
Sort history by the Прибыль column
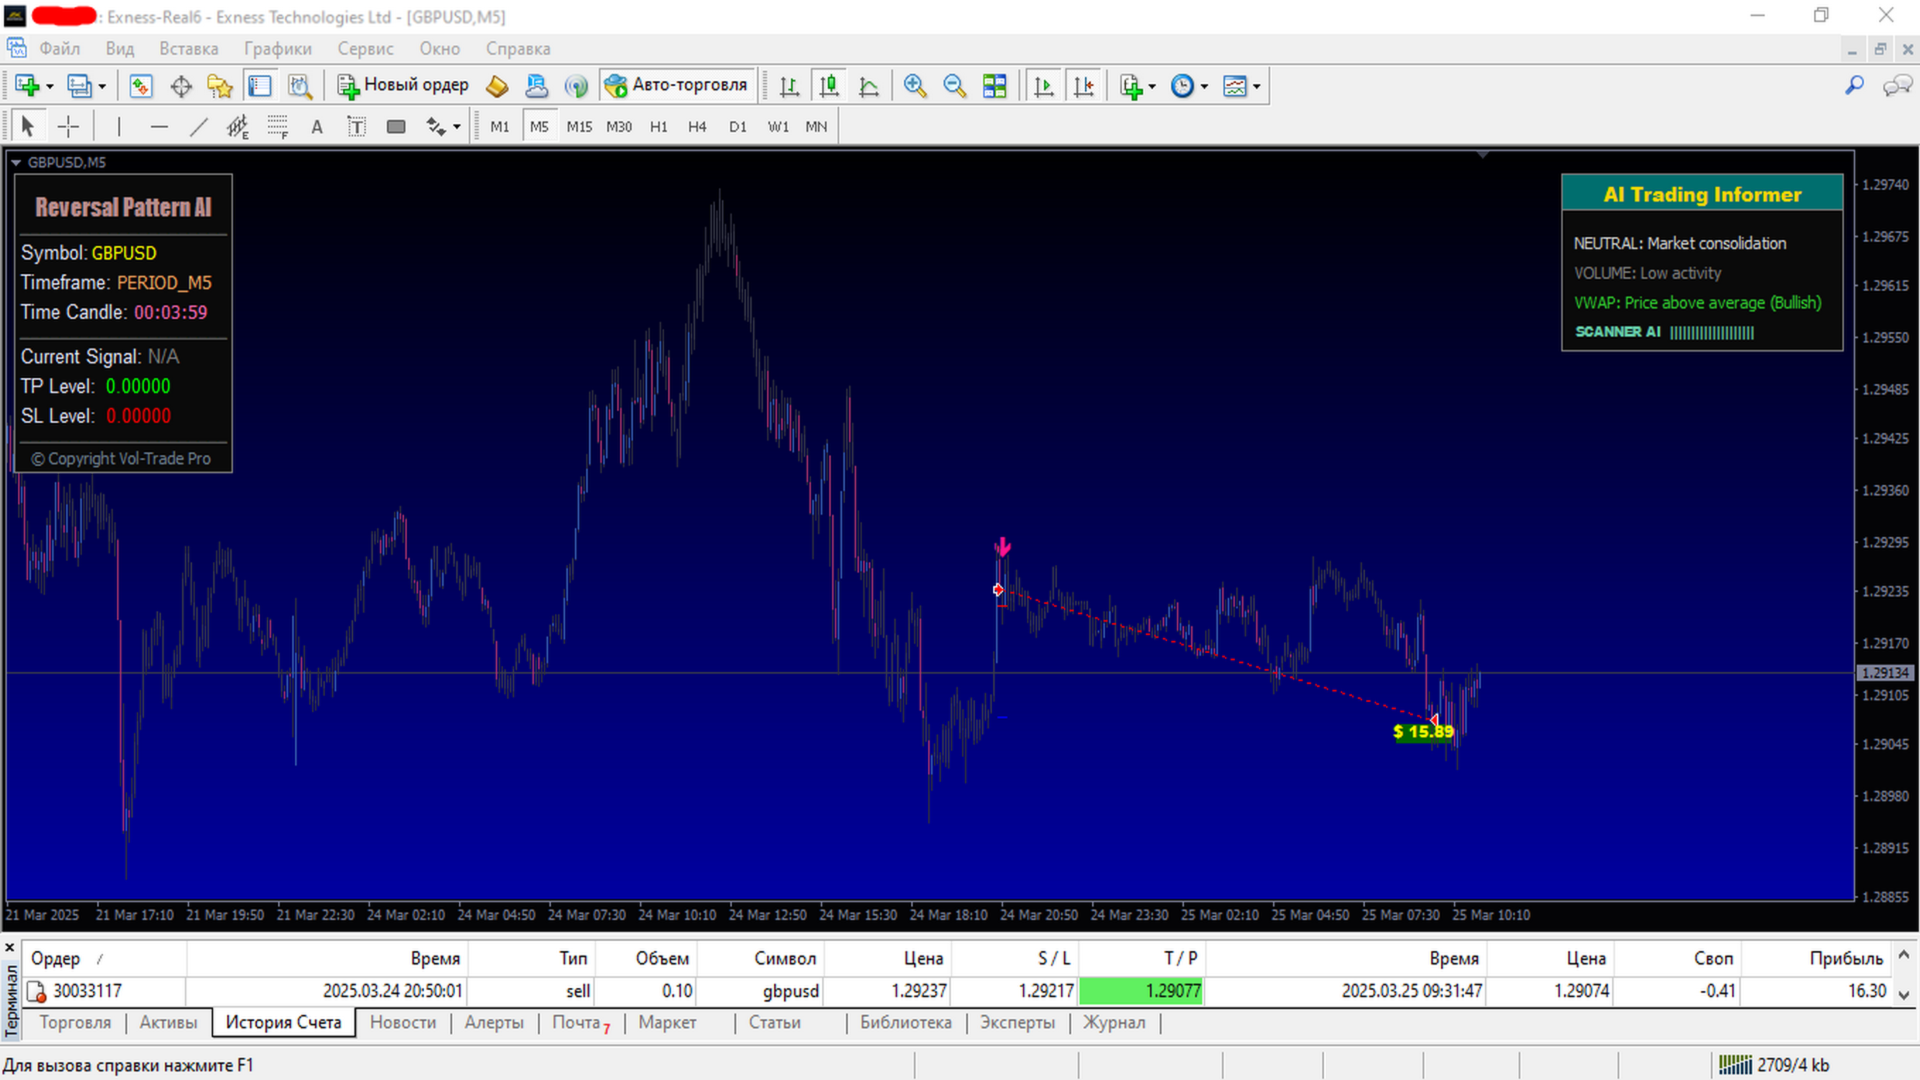tap(1846, 958)
